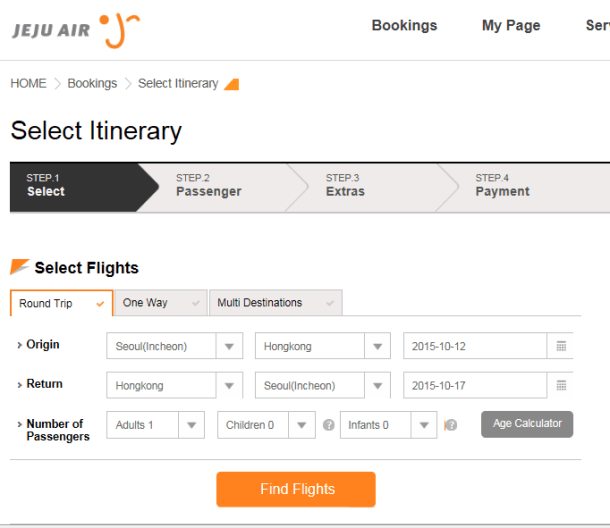This screenshot has height=528, width=610.
Task: Click STEP.2 Passenger in progress bar
Action: [223, 187]
